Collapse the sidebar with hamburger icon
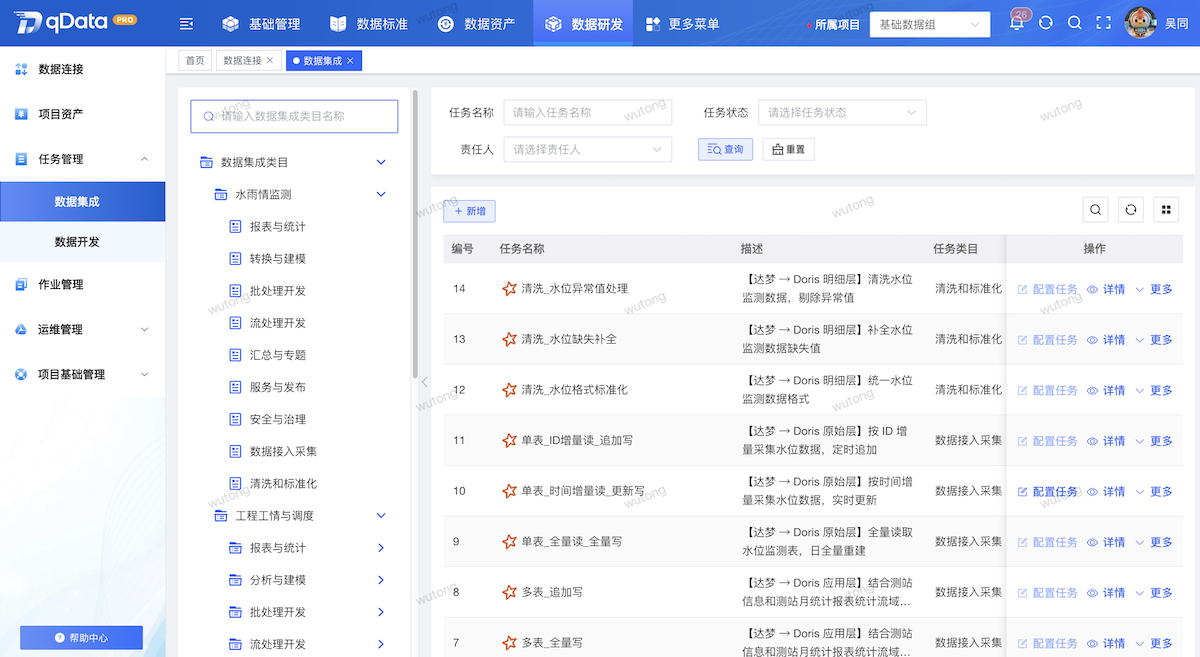1200x657 pixels. [x=186, y=24]
